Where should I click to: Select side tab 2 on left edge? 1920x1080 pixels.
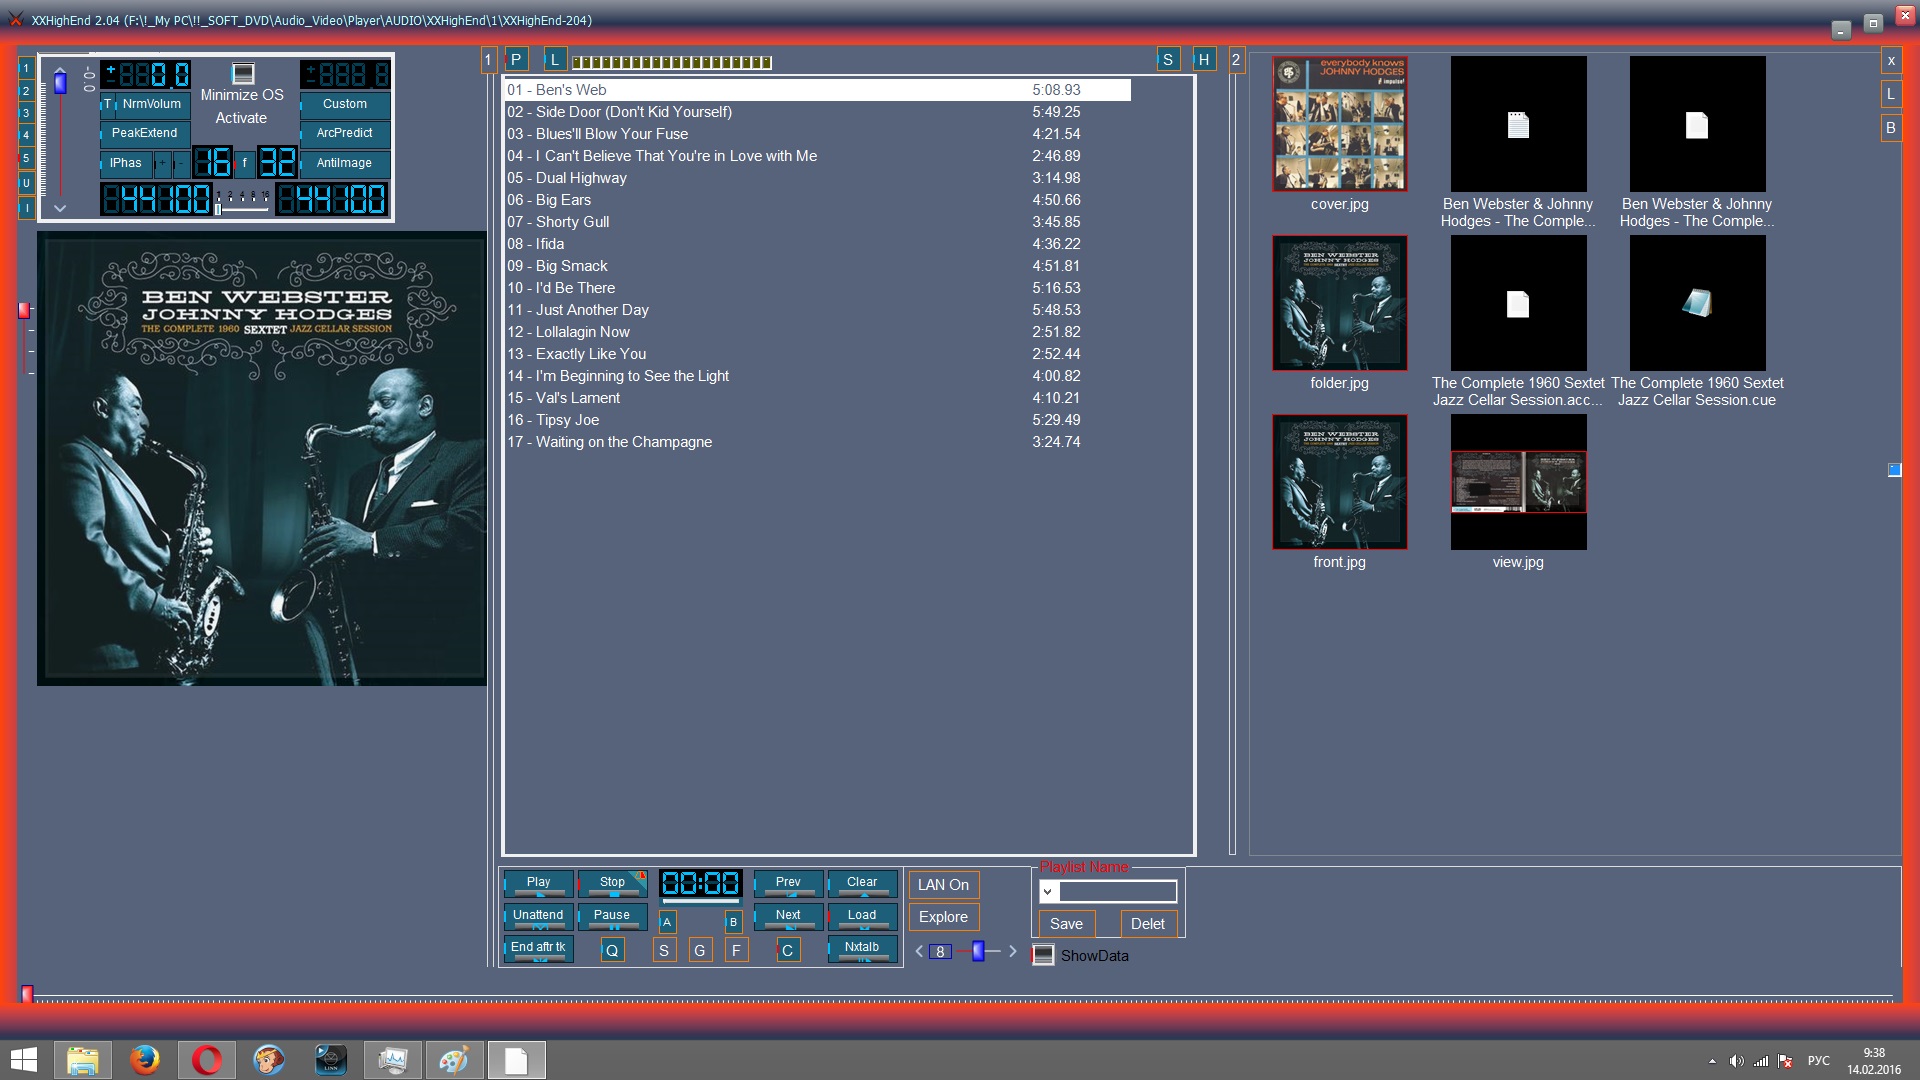(26, 91)
